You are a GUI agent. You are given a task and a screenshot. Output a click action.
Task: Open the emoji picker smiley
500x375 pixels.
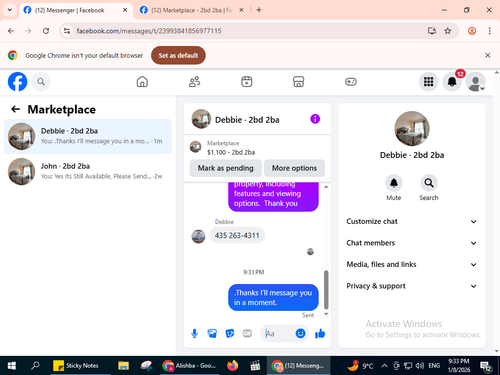click(300, 333)
